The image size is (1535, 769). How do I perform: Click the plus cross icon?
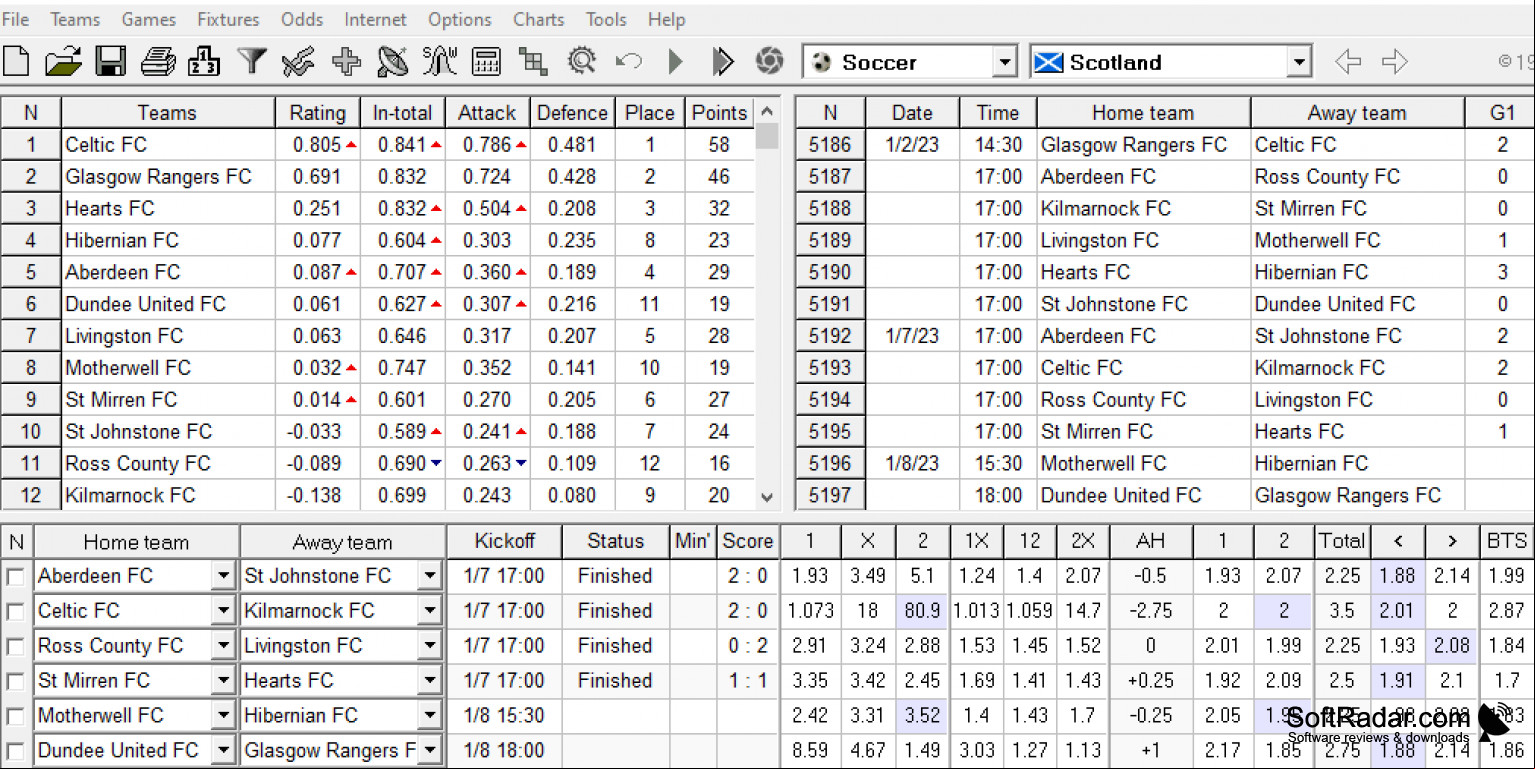pos(346,62)
